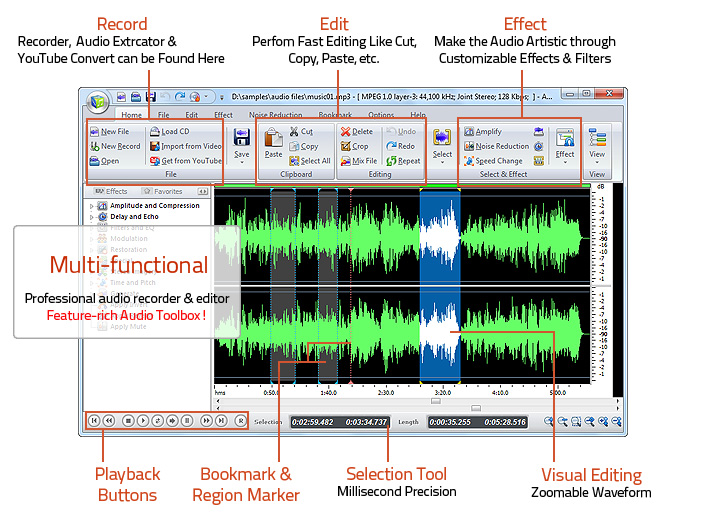Click the round R record button
Image resolution: width=706 pixels, height=518 pixels.
(x=240, y=421)
